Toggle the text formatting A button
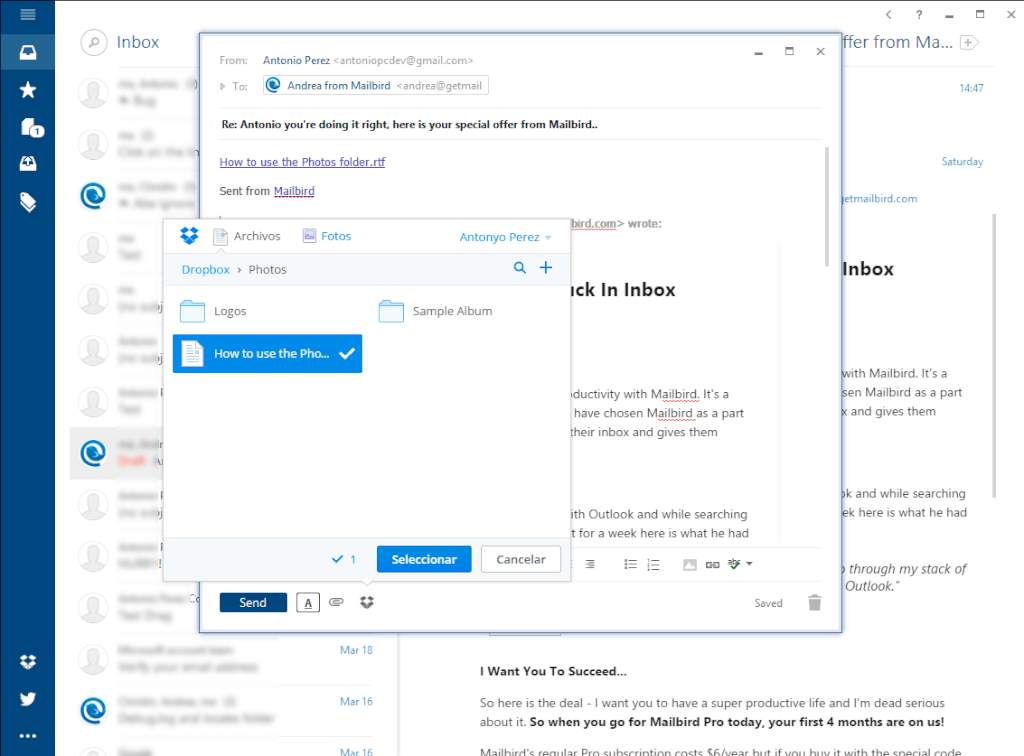This screenshot has width=1024, height=756. coord(308,603)
